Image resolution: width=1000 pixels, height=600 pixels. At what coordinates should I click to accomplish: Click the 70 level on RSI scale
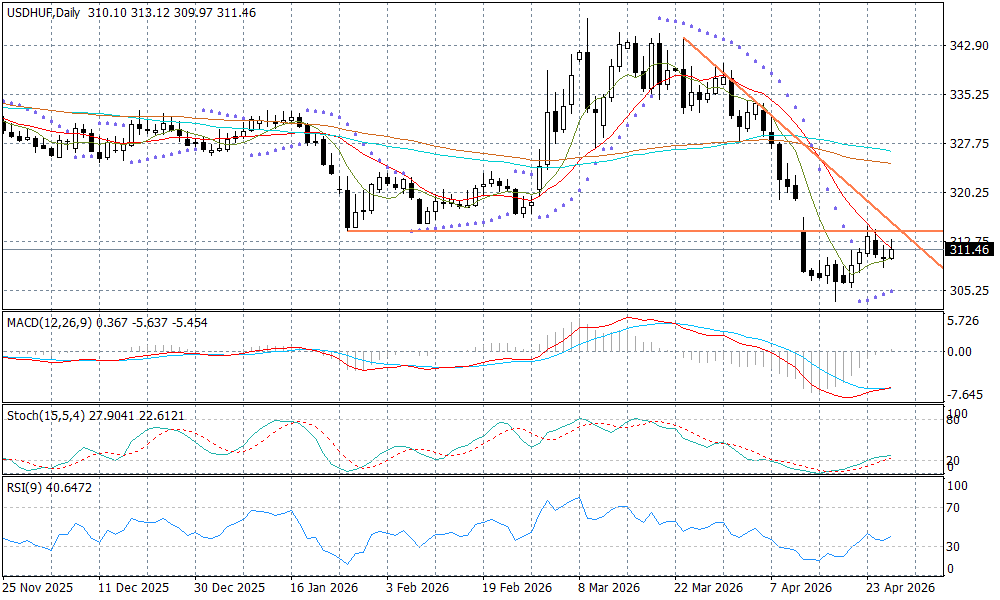point(954,508)
